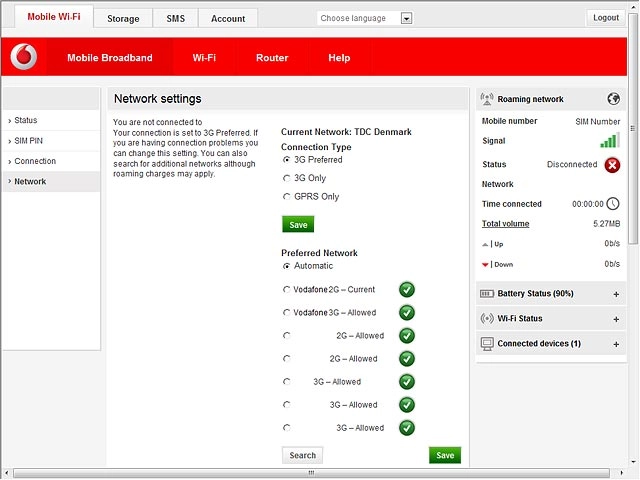Image resolution: width=640 pixels, height=480 pixels.
Task: Click the red disconnected status icon
Action: pyautogui.click(x=612, y=165)
